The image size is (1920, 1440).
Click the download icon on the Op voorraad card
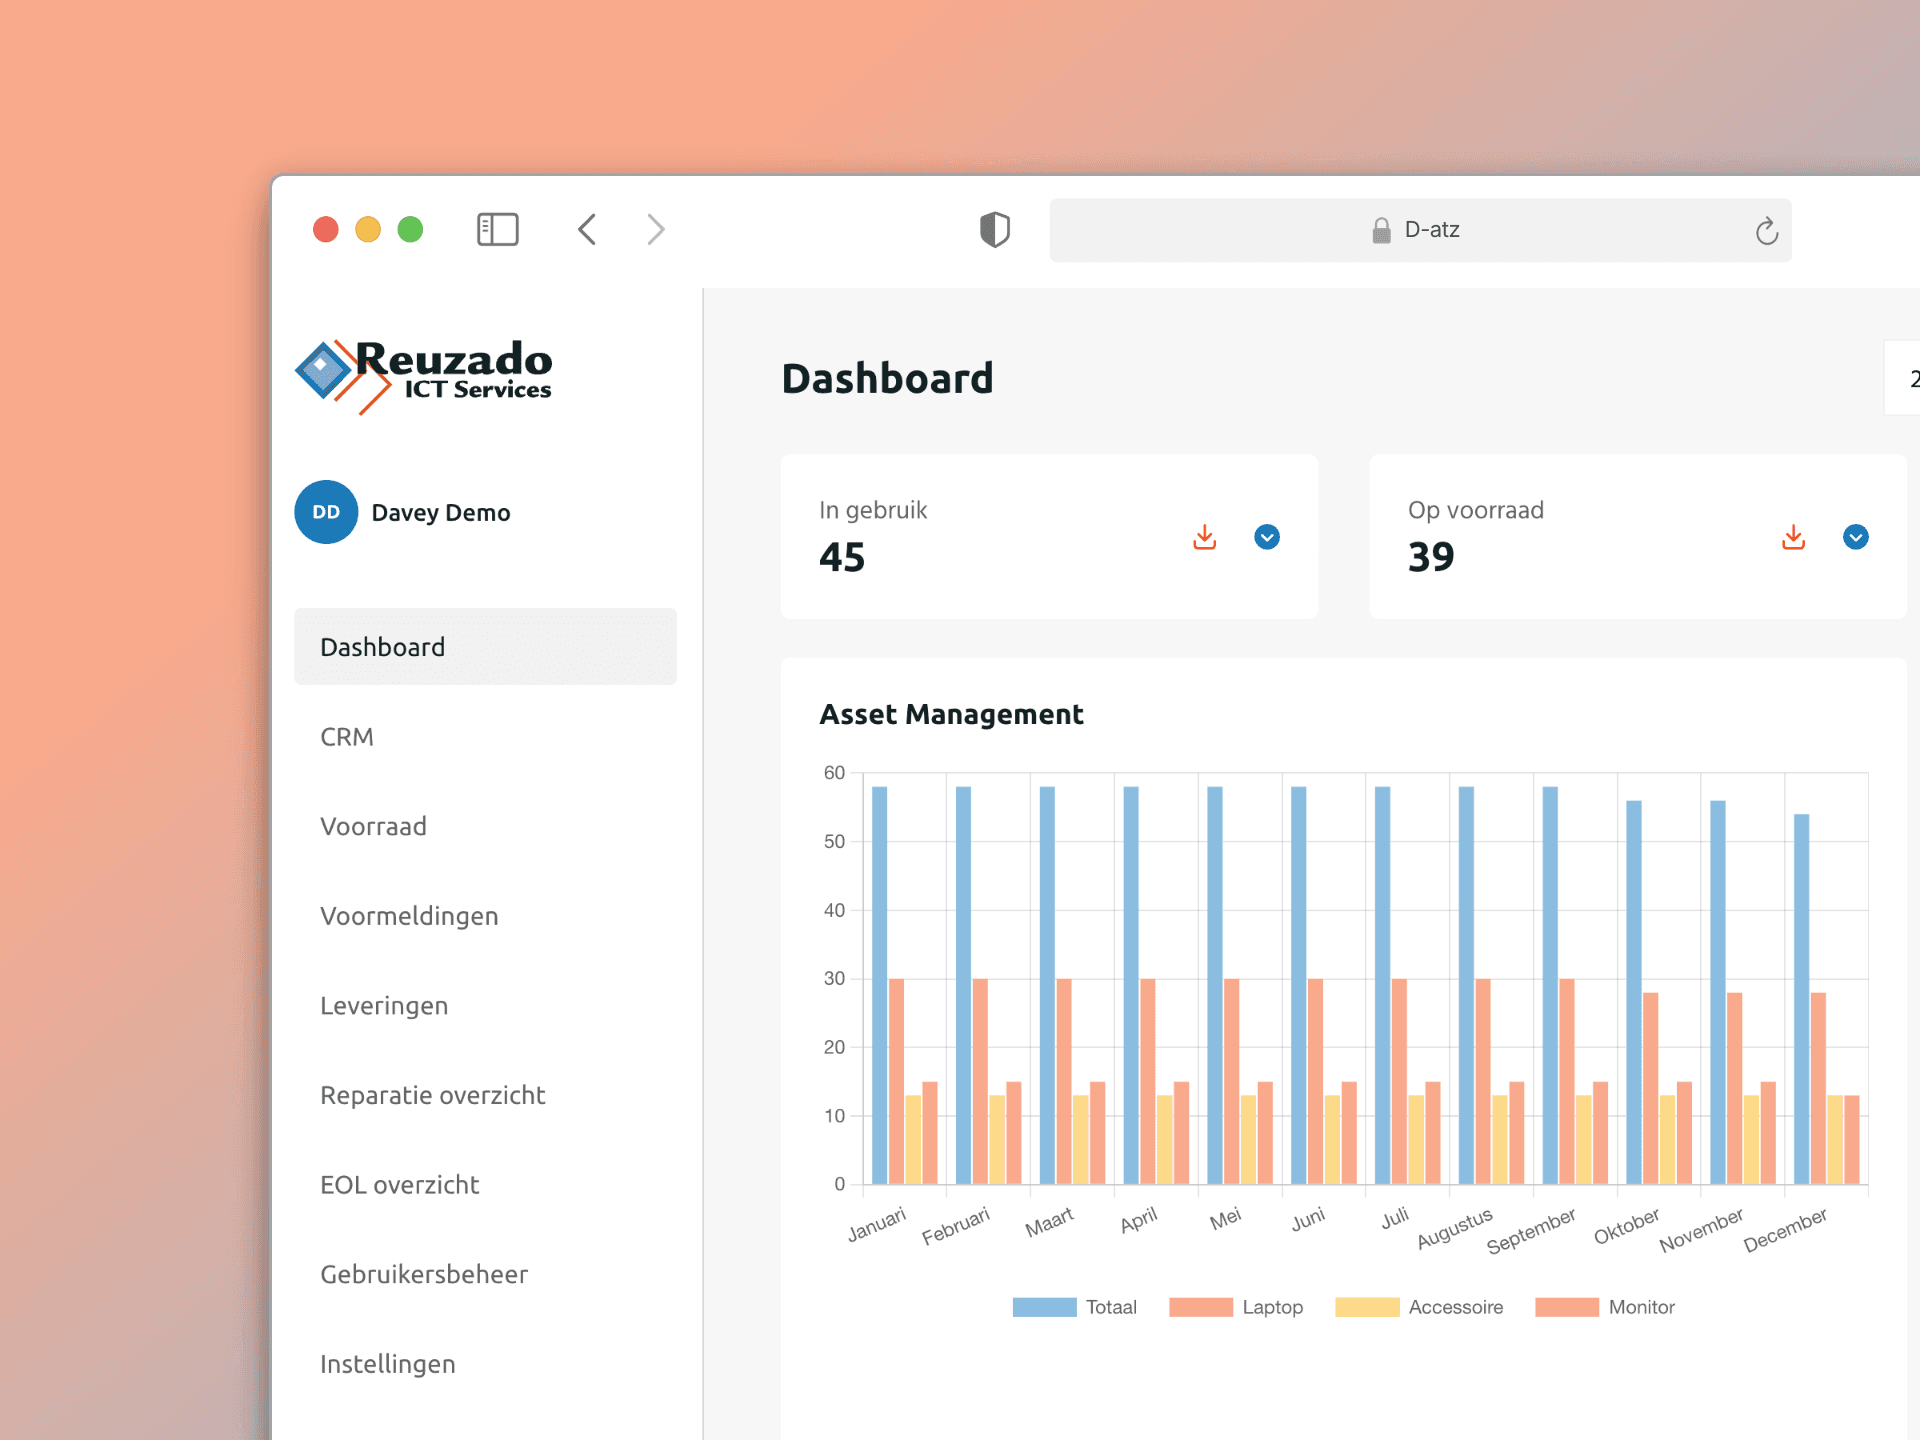[x=1793, y=537]
